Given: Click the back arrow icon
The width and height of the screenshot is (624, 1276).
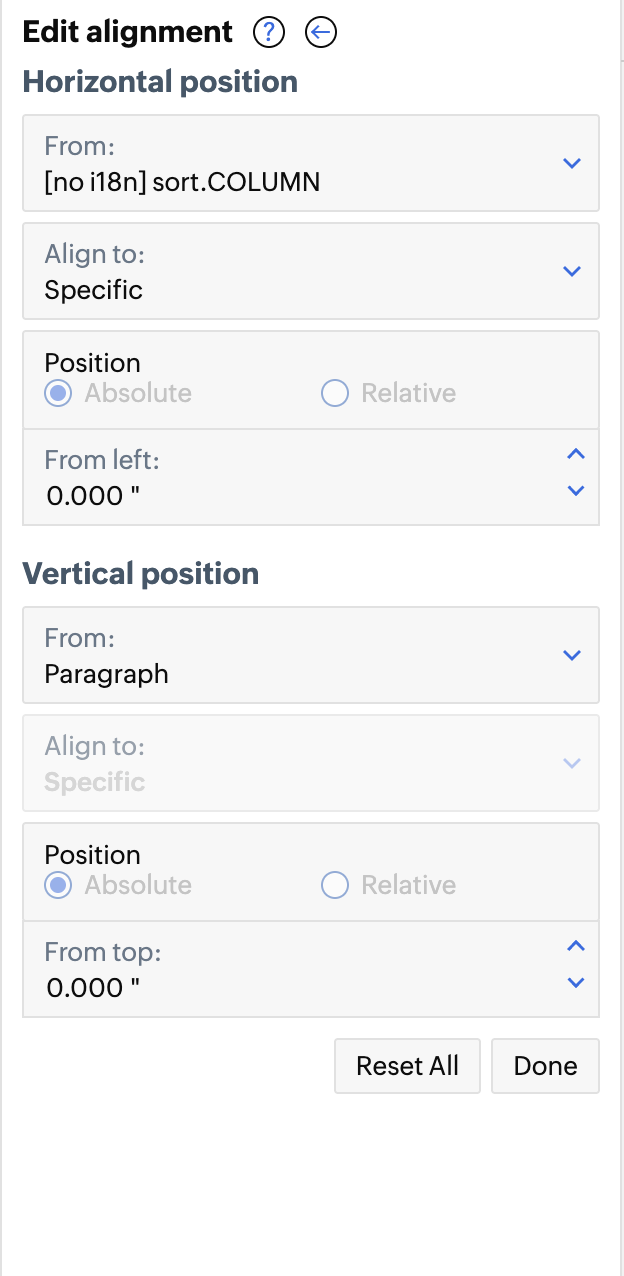Looking at the screenshot, I should click(321, 33).
